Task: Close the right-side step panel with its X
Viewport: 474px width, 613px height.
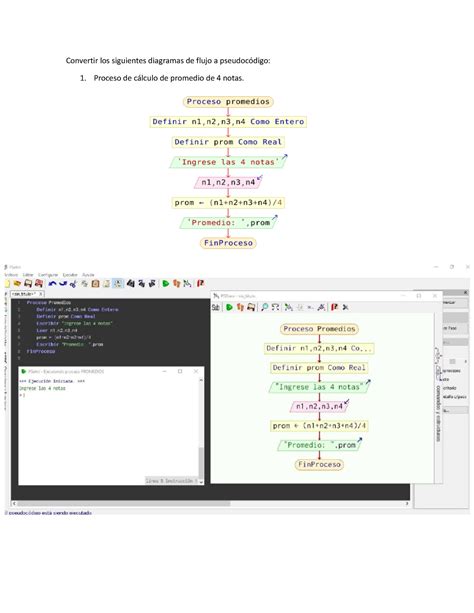Action: click(465, 292)
